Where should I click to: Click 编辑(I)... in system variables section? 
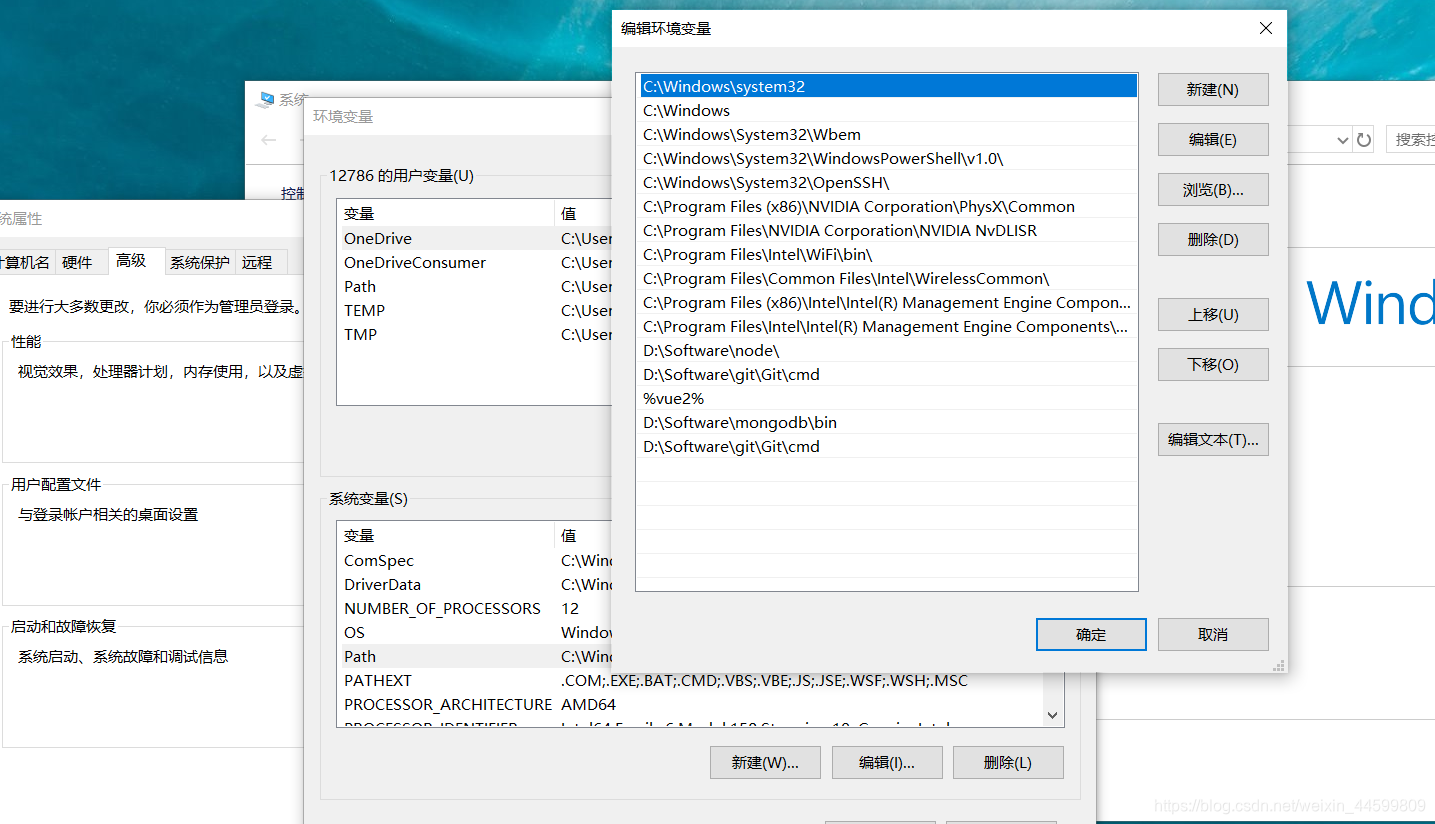(887, 762)
